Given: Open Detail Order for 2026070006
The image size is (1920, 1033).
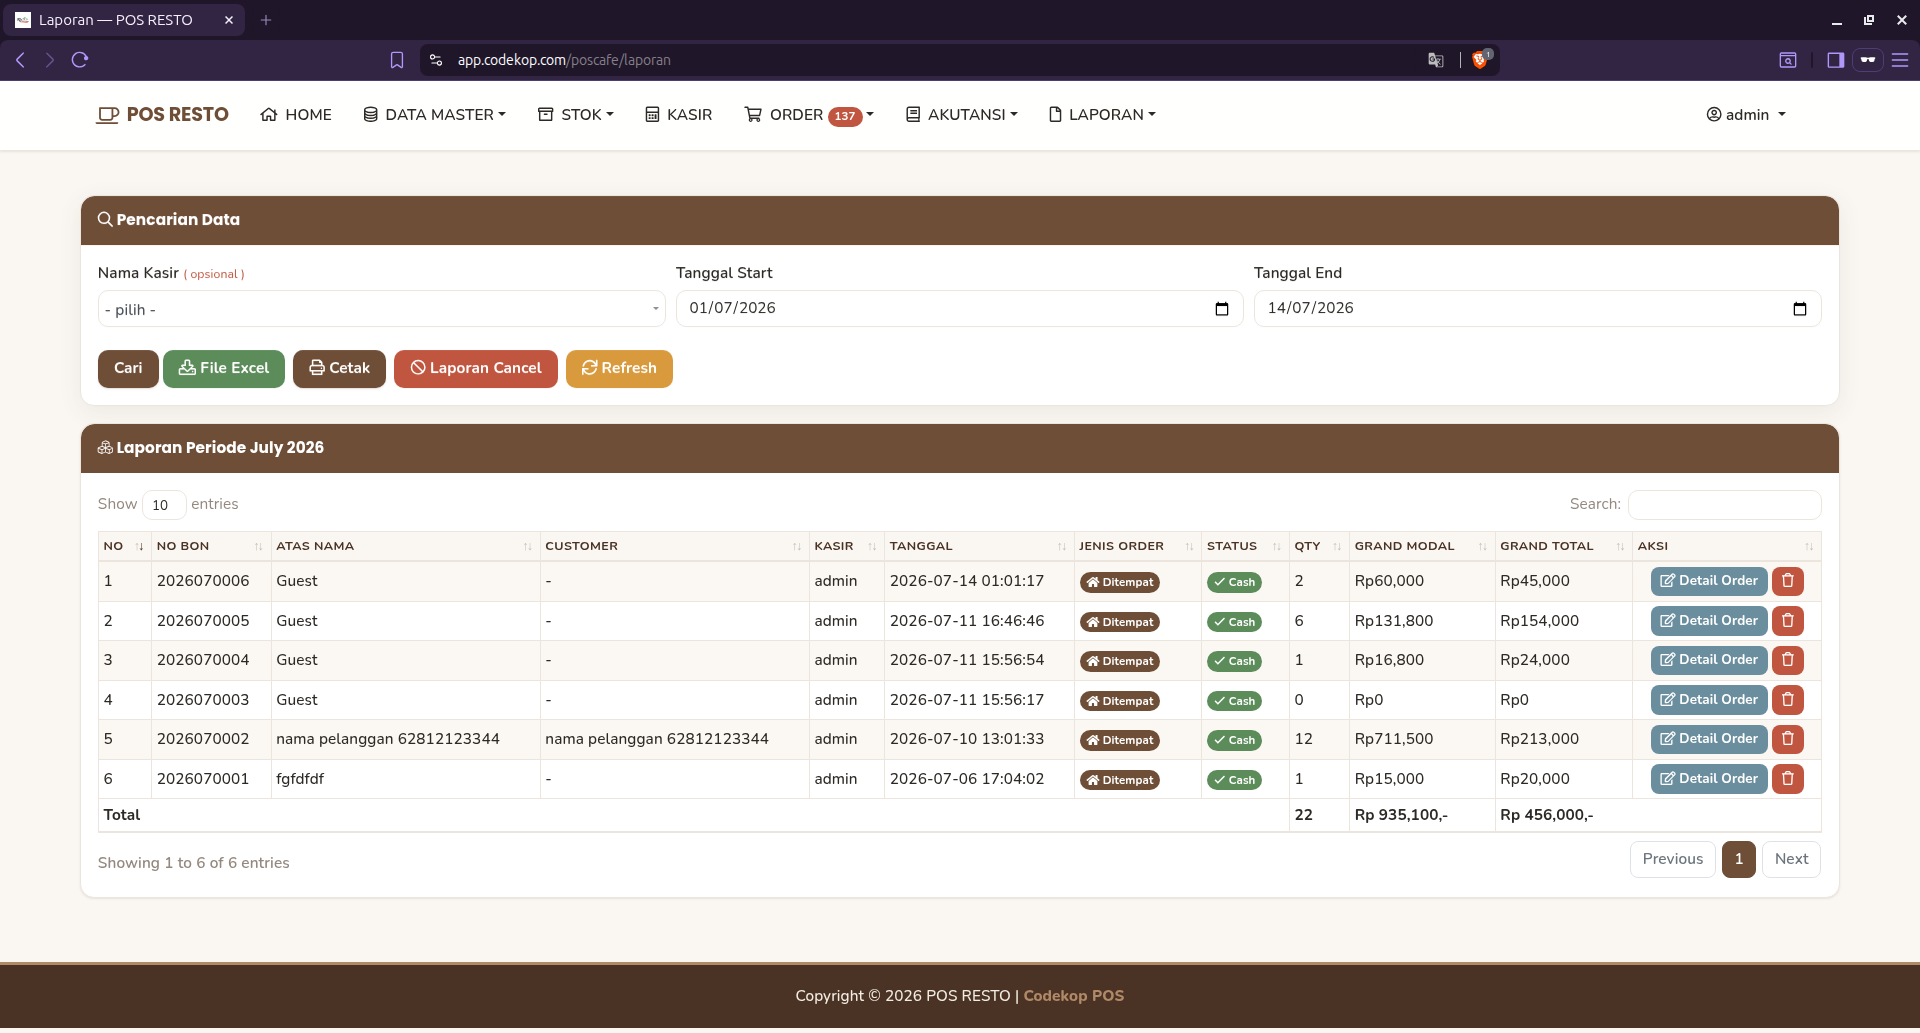Looking at the screenshot, I should pyautogui.click(x=1709, y=581).
